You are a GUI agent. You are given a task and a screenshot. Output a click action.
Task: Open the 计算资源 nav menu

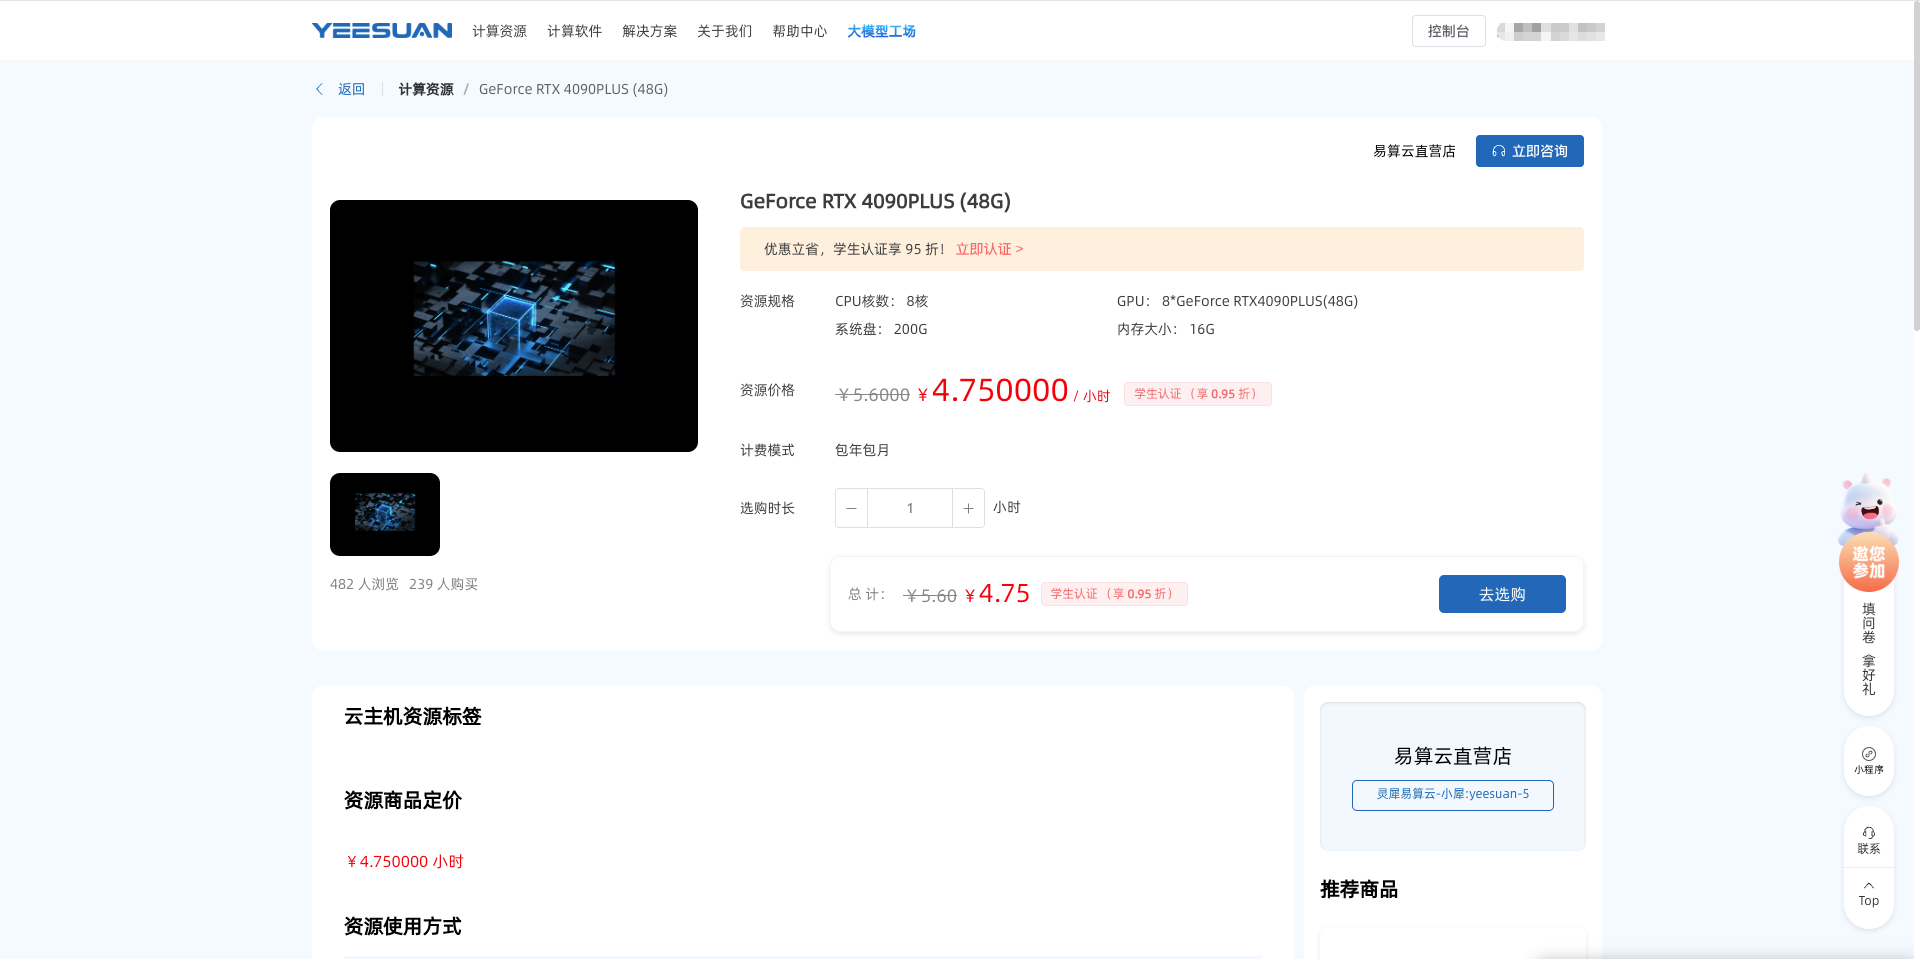(x=499, y=32)
